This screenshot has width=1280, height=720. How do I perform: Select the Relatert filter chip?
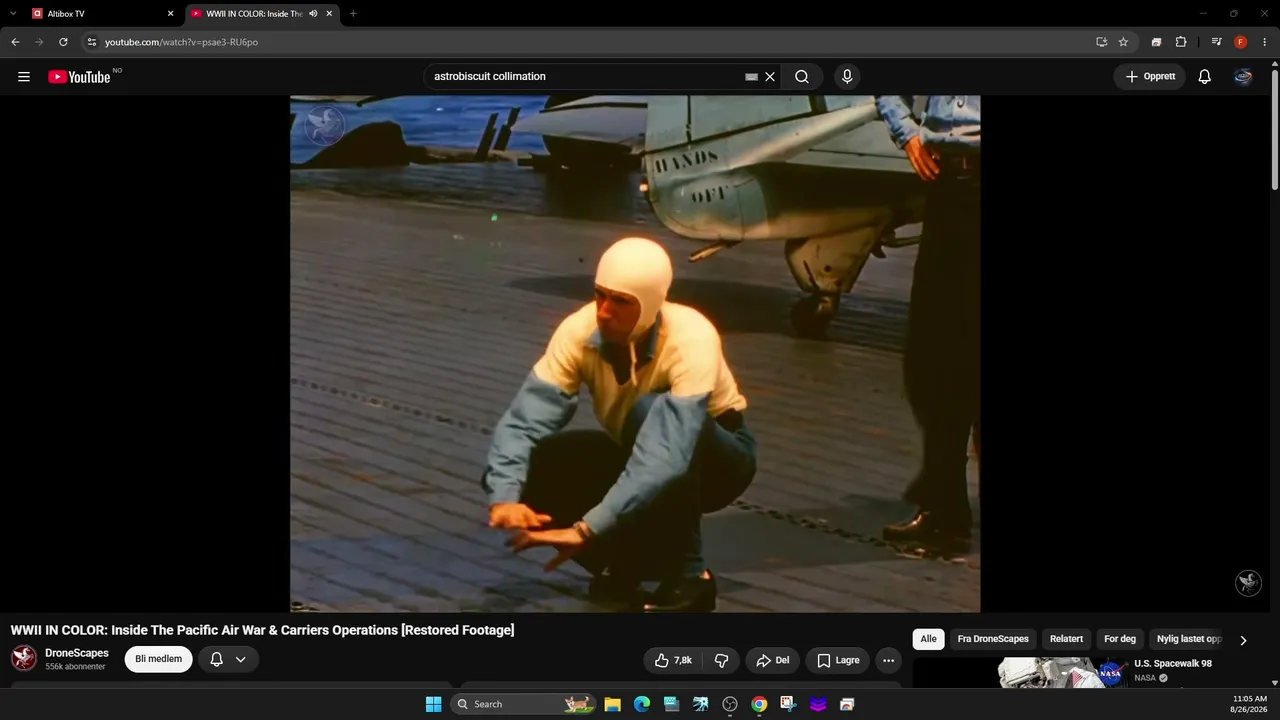1066,639
